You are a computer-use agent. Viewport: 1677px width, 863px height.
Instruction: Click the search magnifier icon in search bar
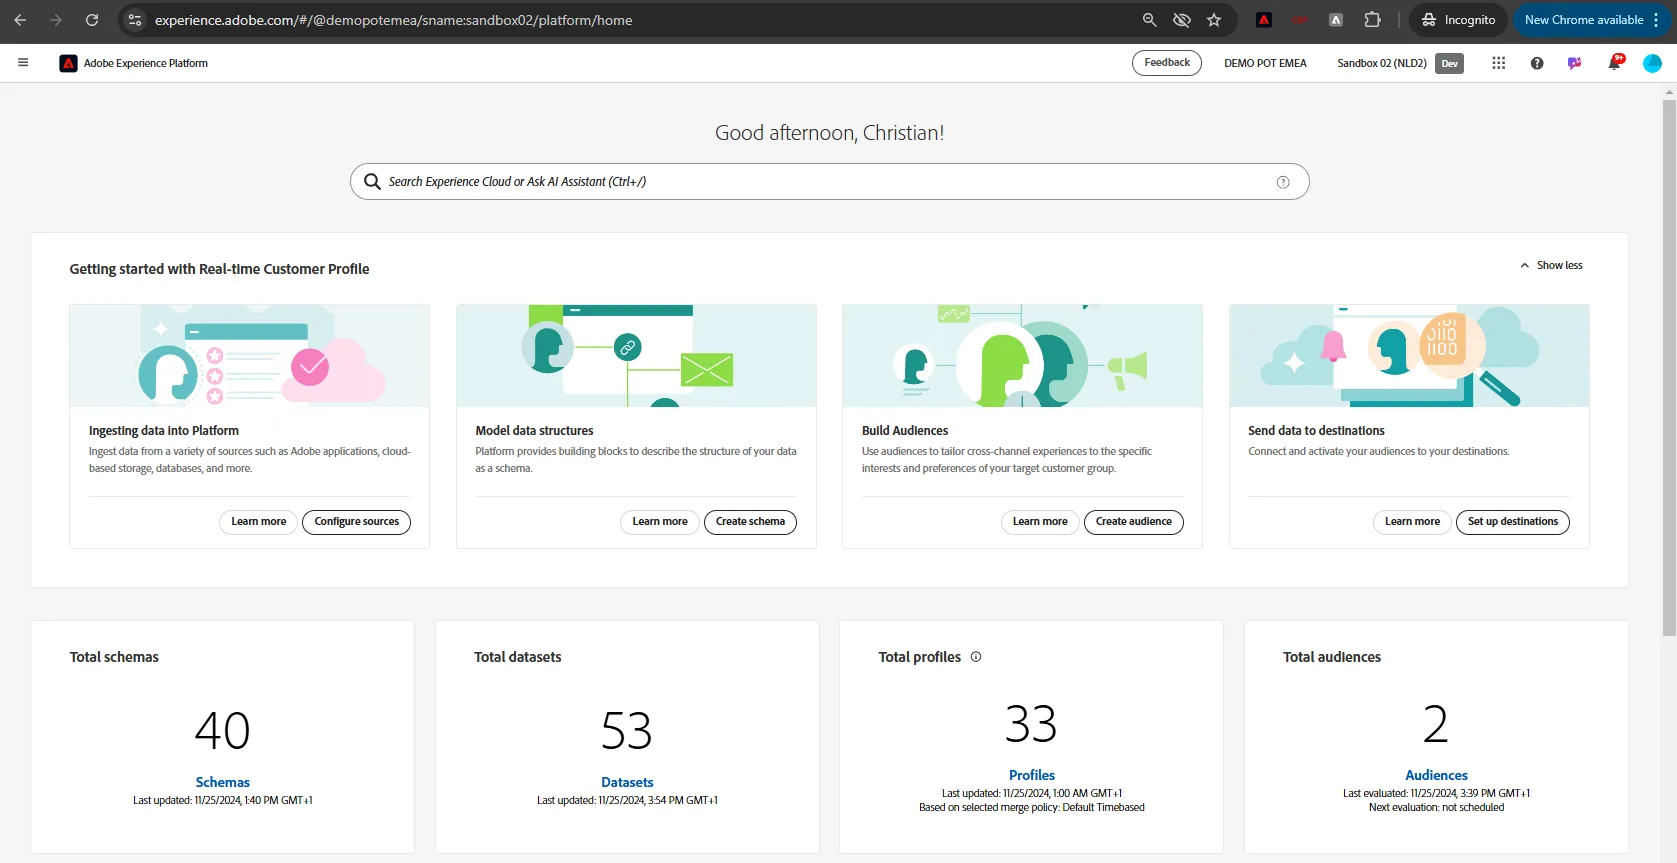click(x=372, y=181)
